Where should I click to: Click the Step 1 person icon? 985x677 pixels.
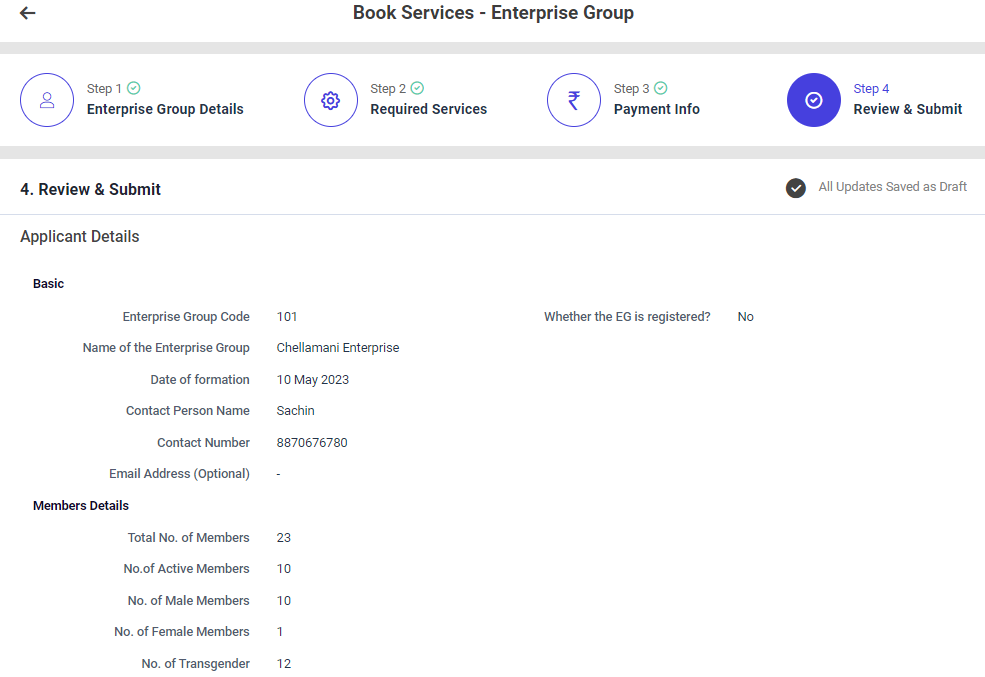point(47,100)
